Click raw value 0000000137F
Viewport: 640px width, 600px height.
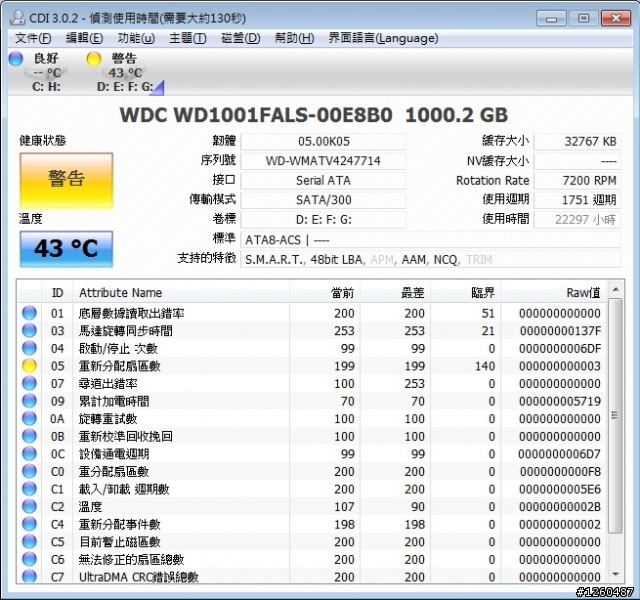click(x=560, y=331)
